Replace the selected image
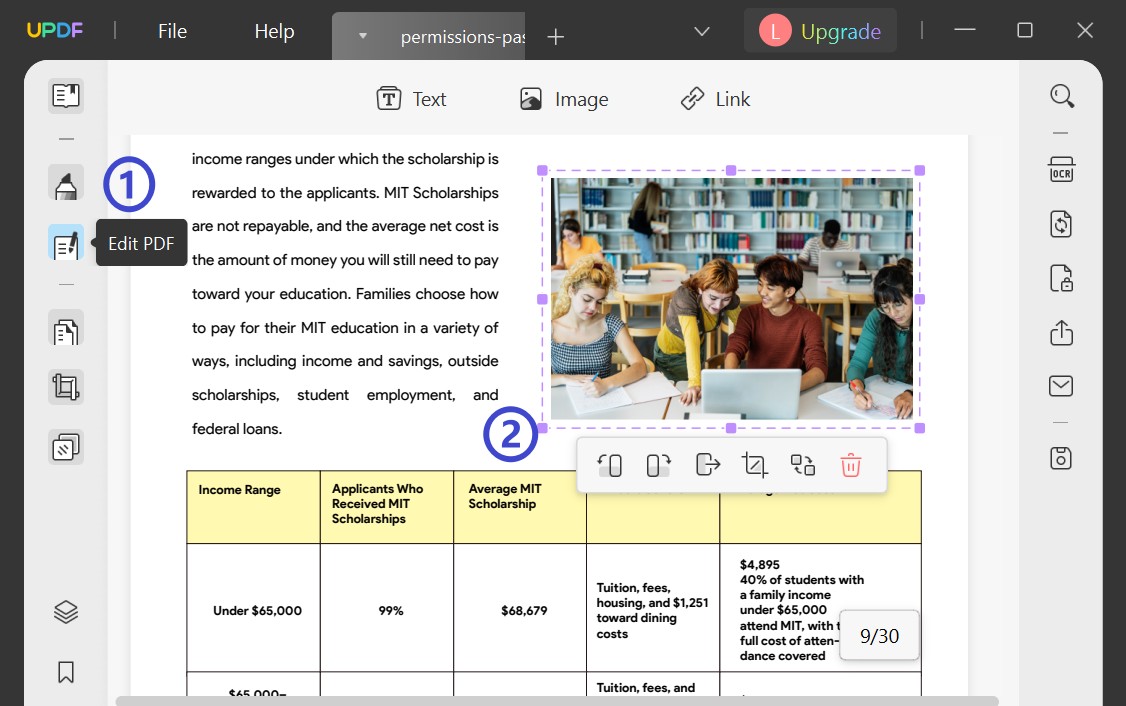The image size is (1126, 706). 802,464
